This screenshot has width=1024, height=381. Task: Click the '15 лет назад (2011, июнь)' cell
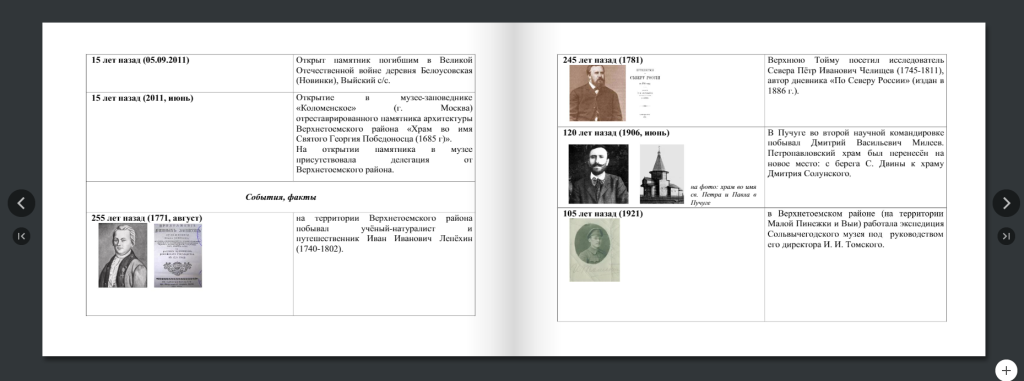[x=189, y=137]
